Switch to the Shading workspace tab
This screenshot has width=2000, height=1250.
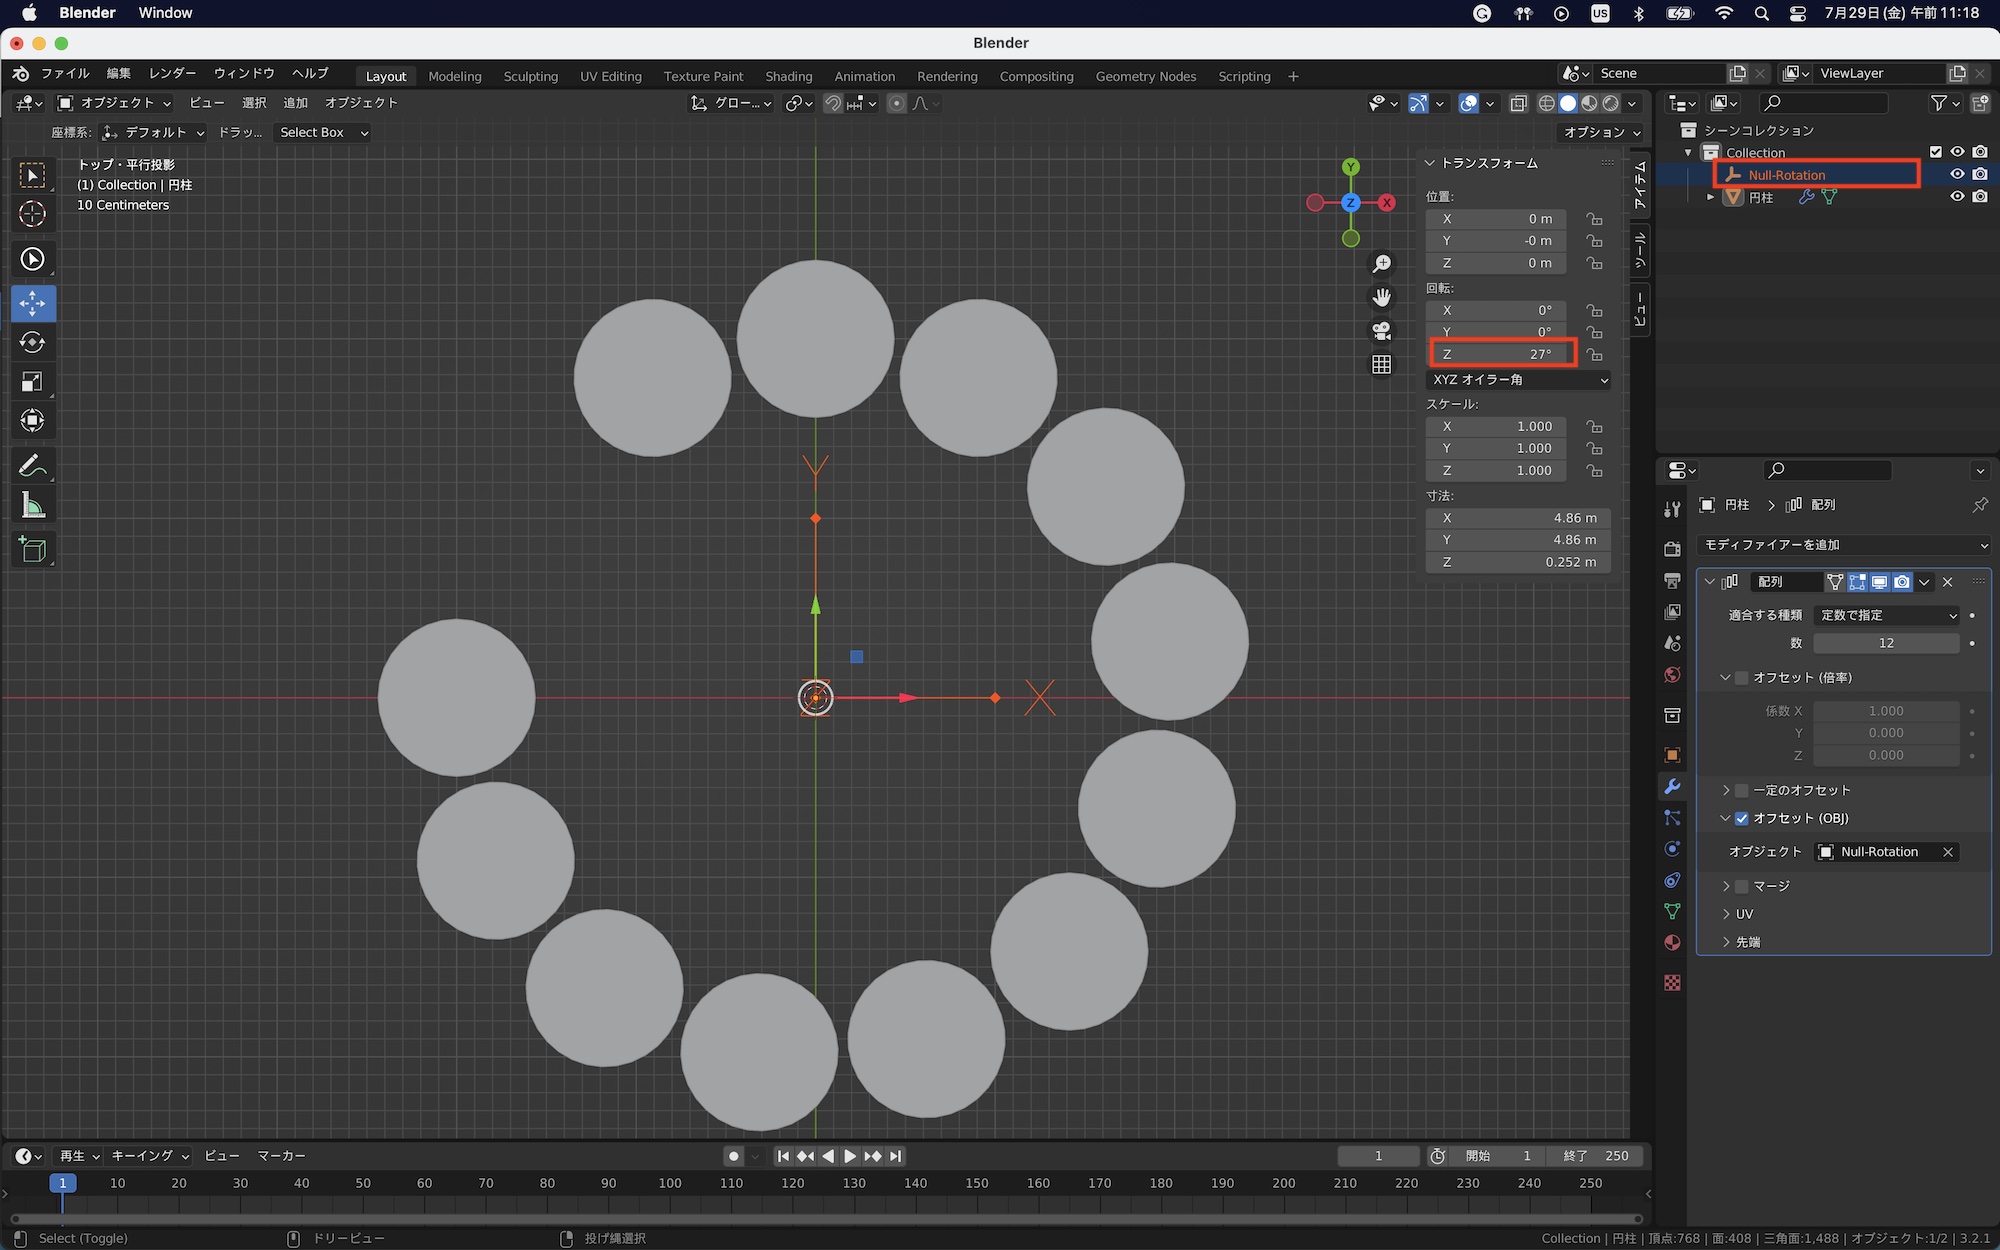[x=788, y=76]
